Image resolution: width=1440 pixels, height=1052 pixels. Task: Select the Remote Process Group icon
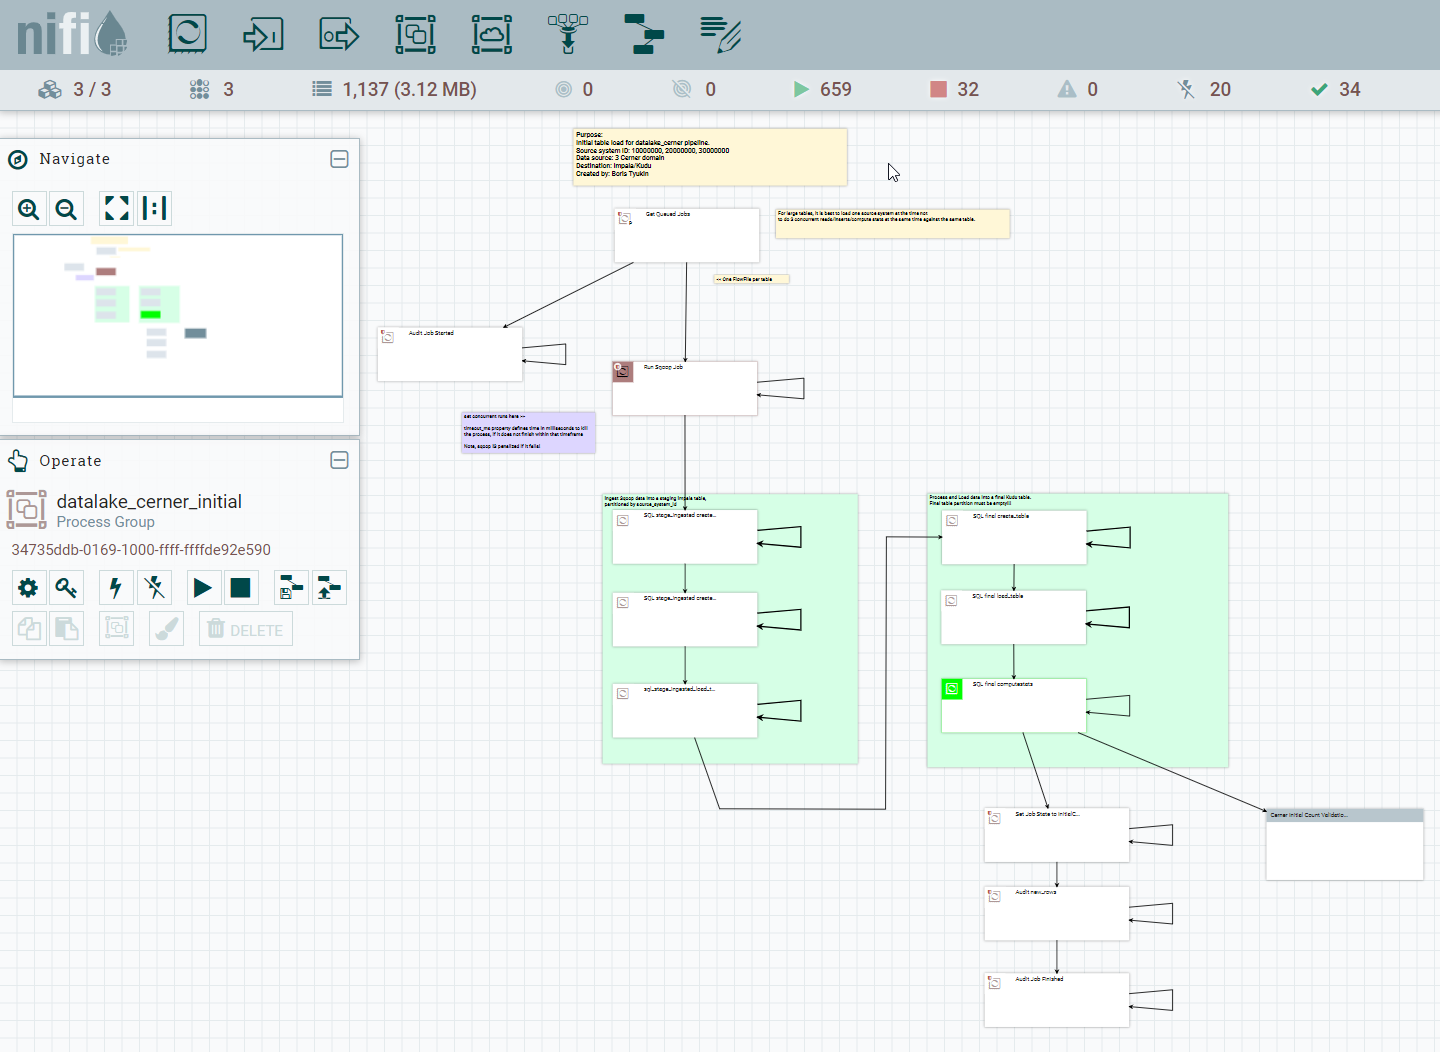pos(492,34)
